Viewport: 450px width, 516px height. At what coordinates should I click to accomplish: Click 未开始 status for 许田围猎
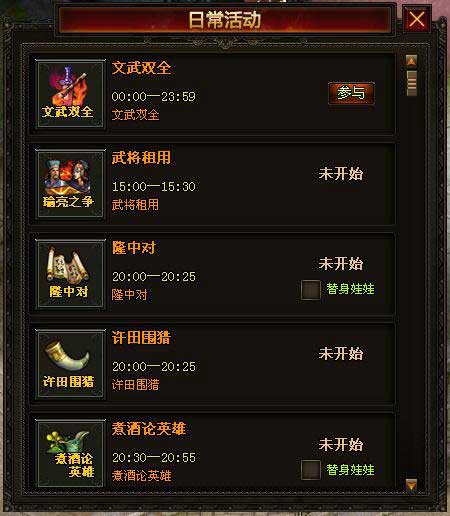click(341, 354)
